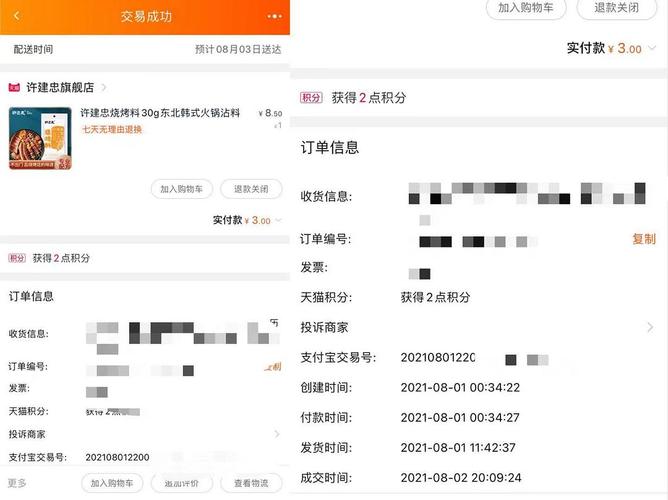Expand the store chevron next to 许建忠旗舰店
Image resolution: width=668 pixels, height=500 pixels.
pyautogui.click(x=104, y=87)
